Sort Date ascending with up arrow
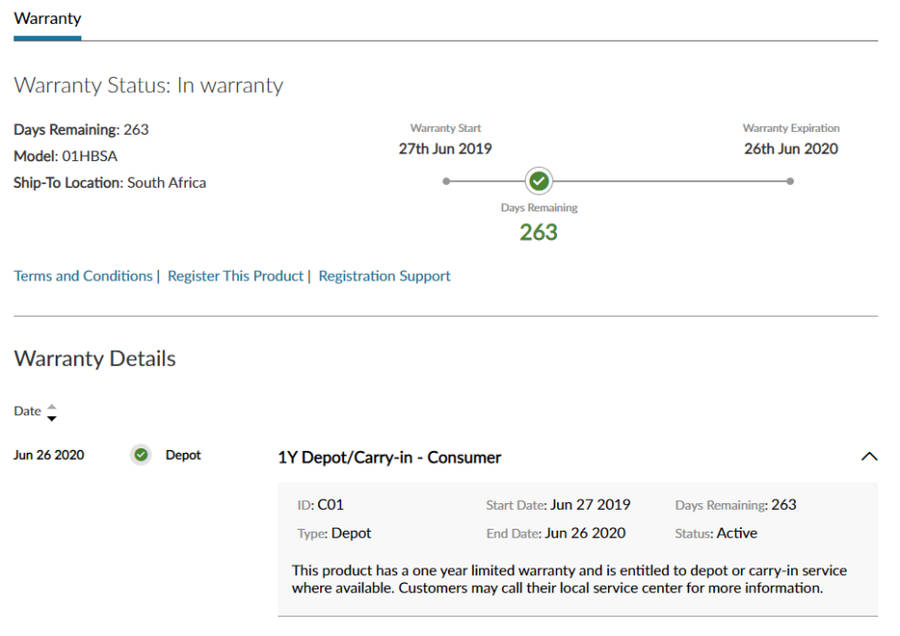This screenshot has width=900, height=636. click(x=52, y=406)
